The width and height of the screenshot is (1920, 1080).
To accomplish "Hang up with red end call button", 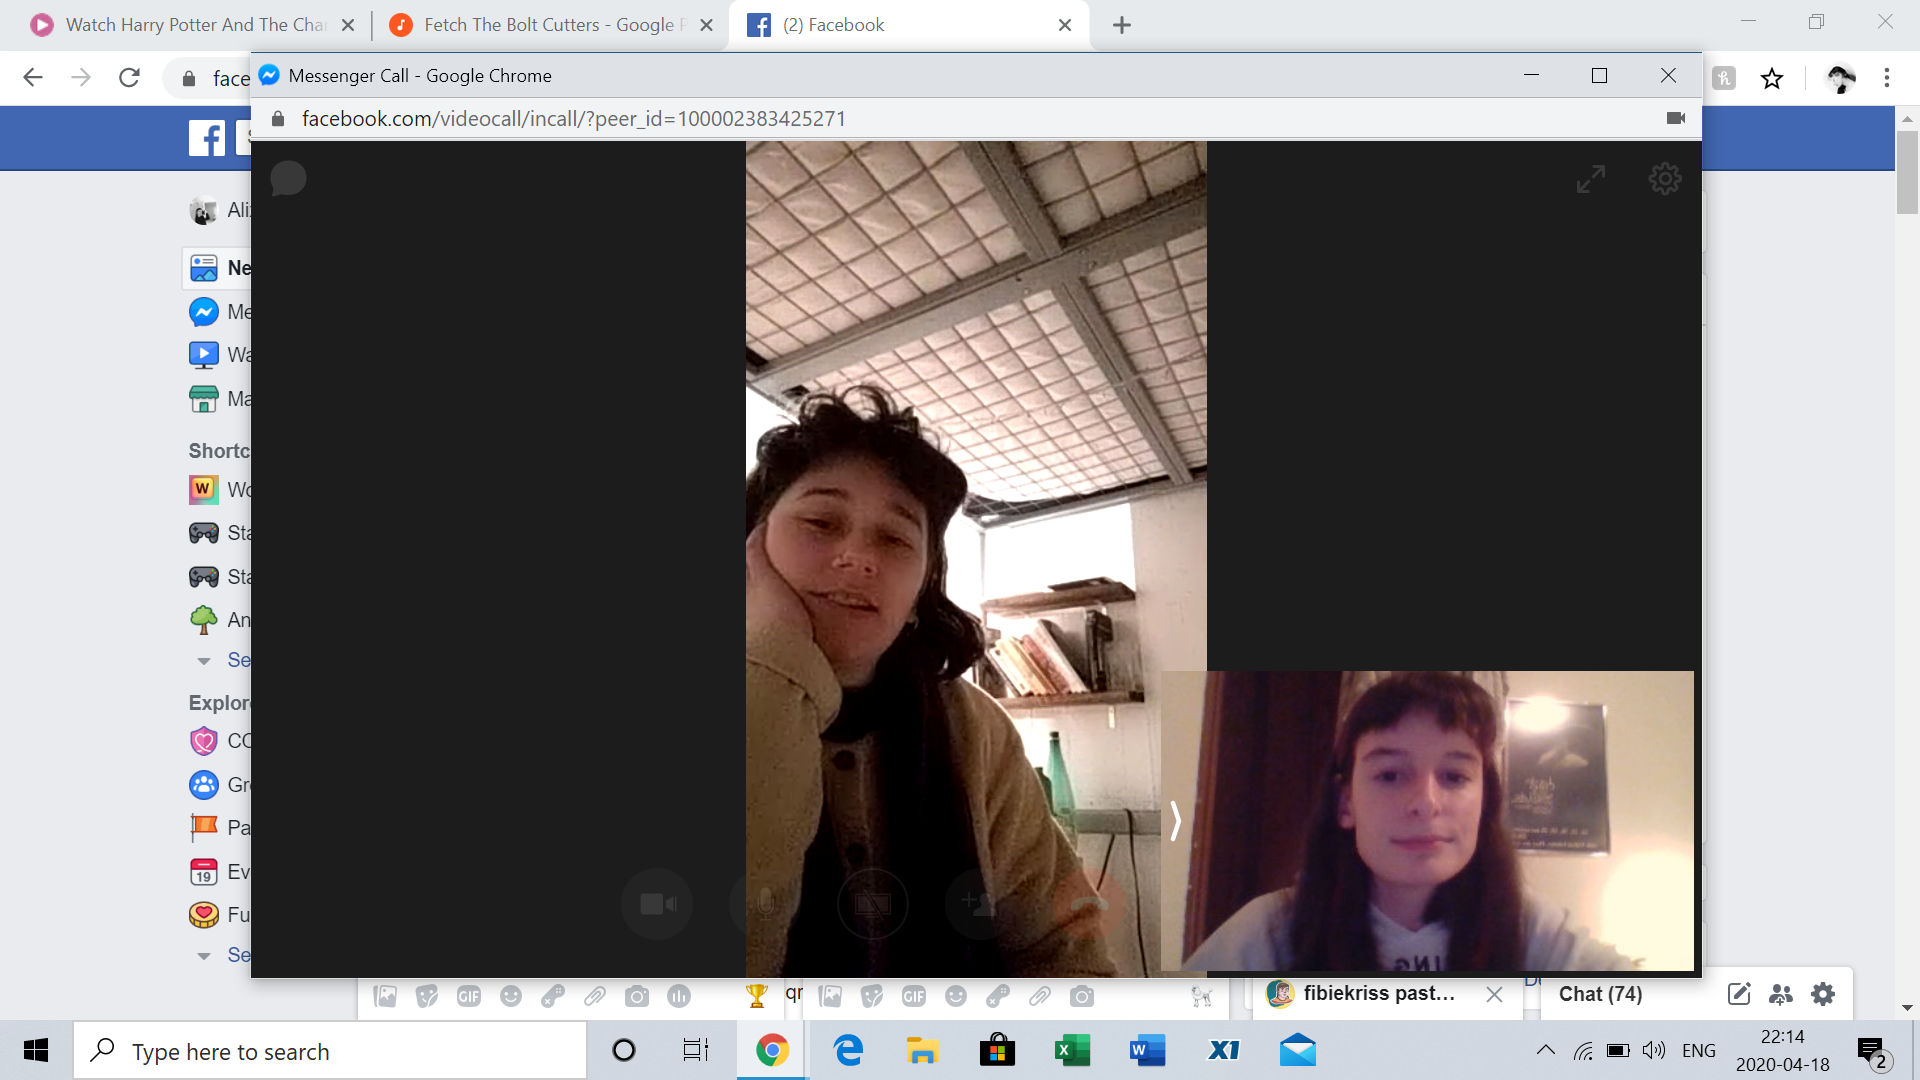I will [x=1088, y=904].
